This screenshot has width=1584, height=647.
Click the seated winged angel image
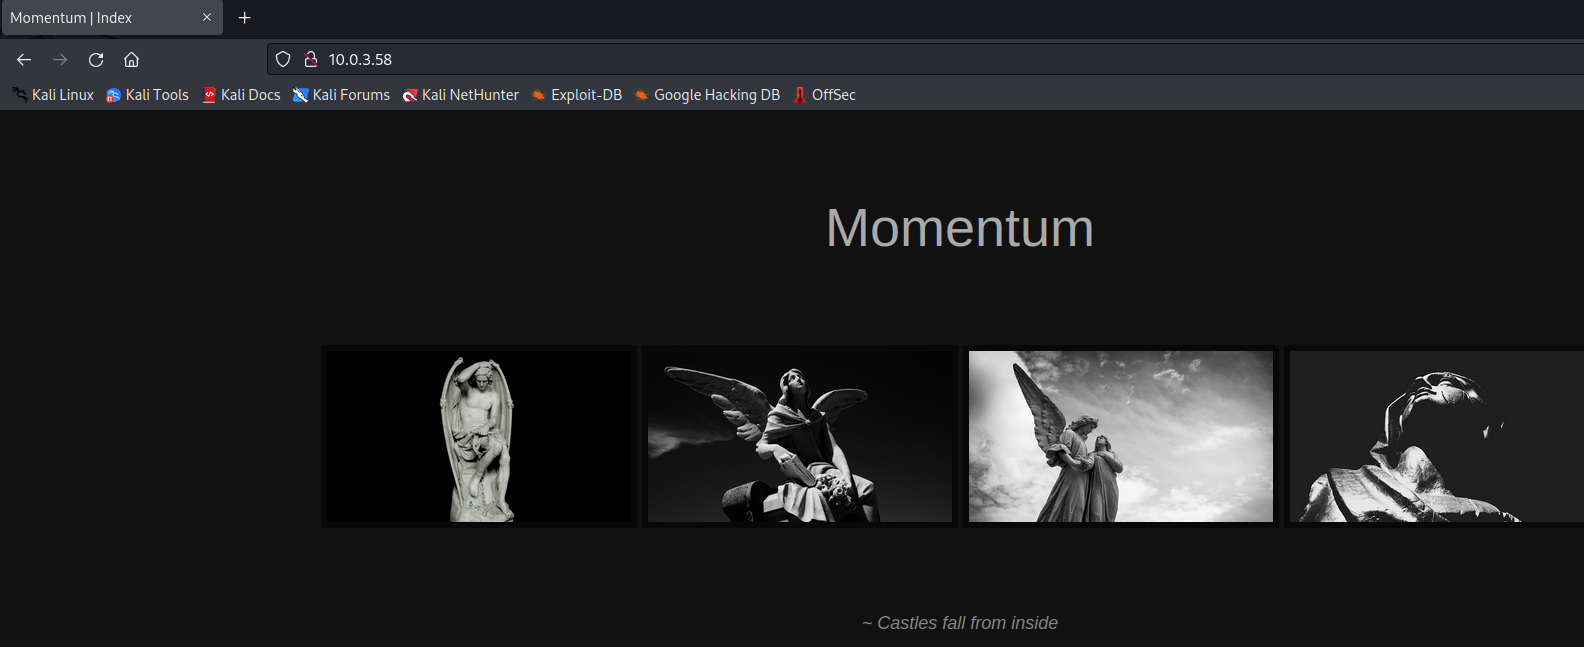800,436
